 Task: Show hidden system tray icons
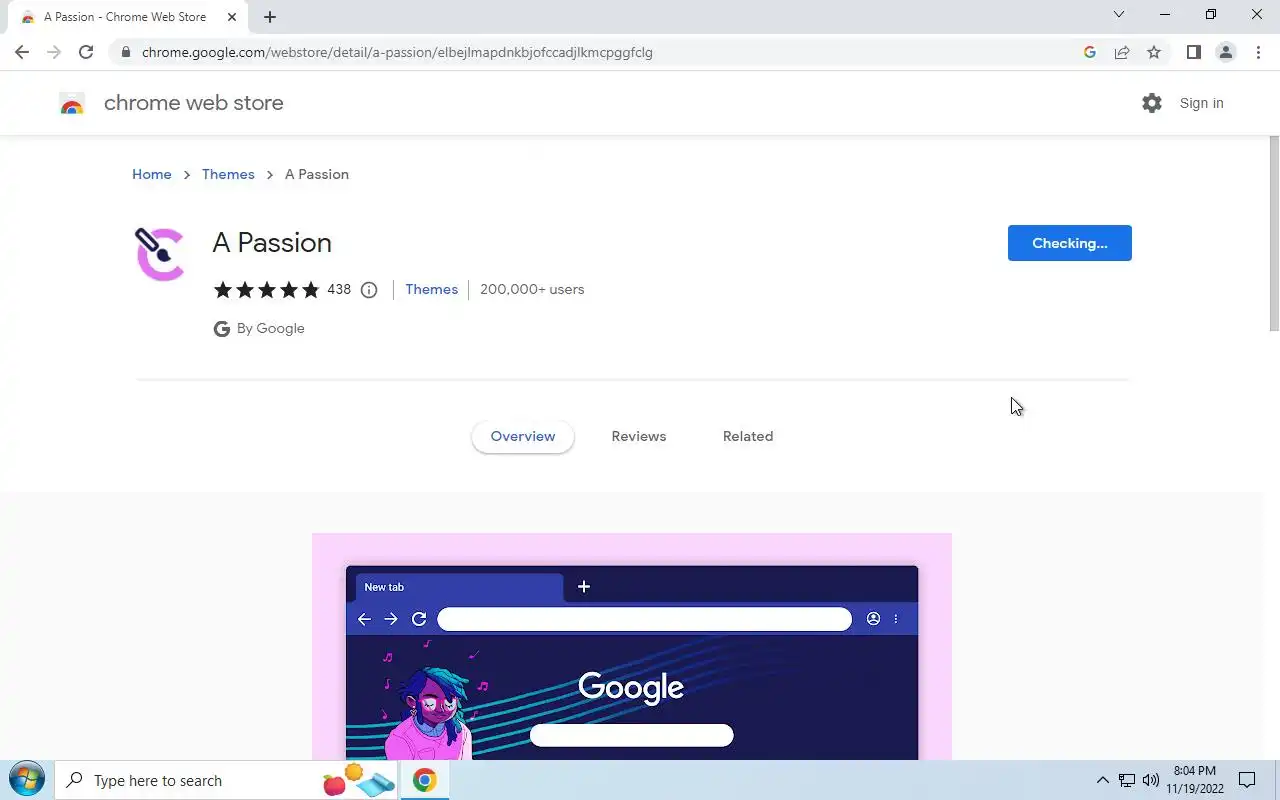point(1103,780)
